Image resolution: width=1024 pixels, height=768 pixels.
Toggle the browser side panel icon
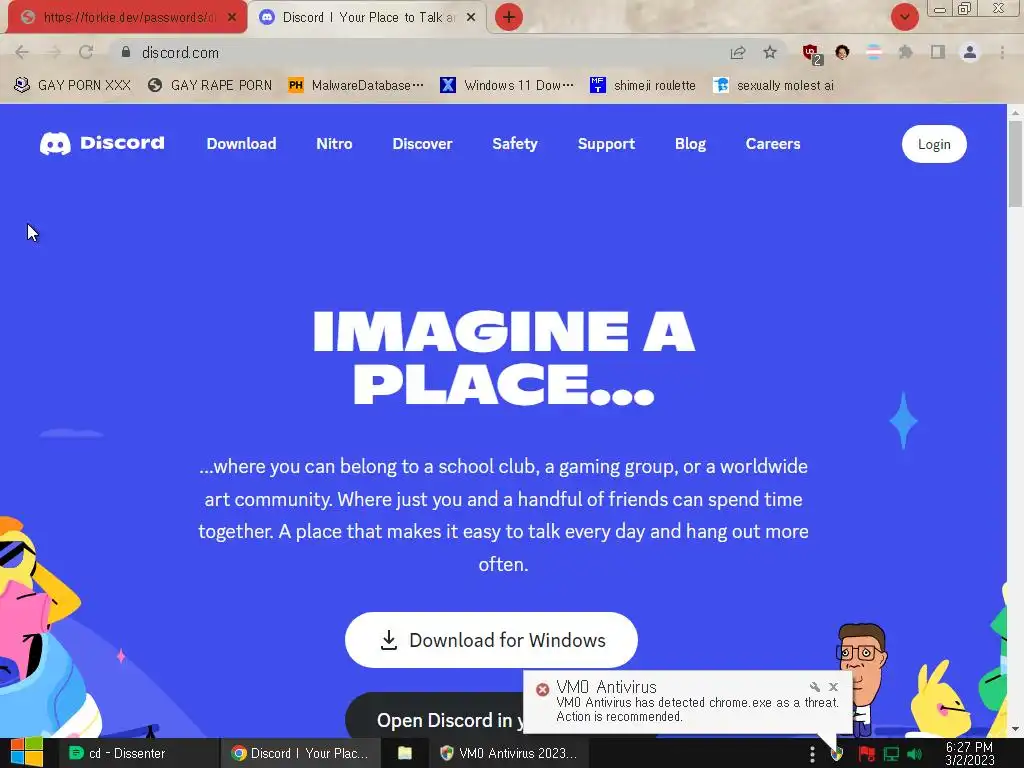coord(938,52)
